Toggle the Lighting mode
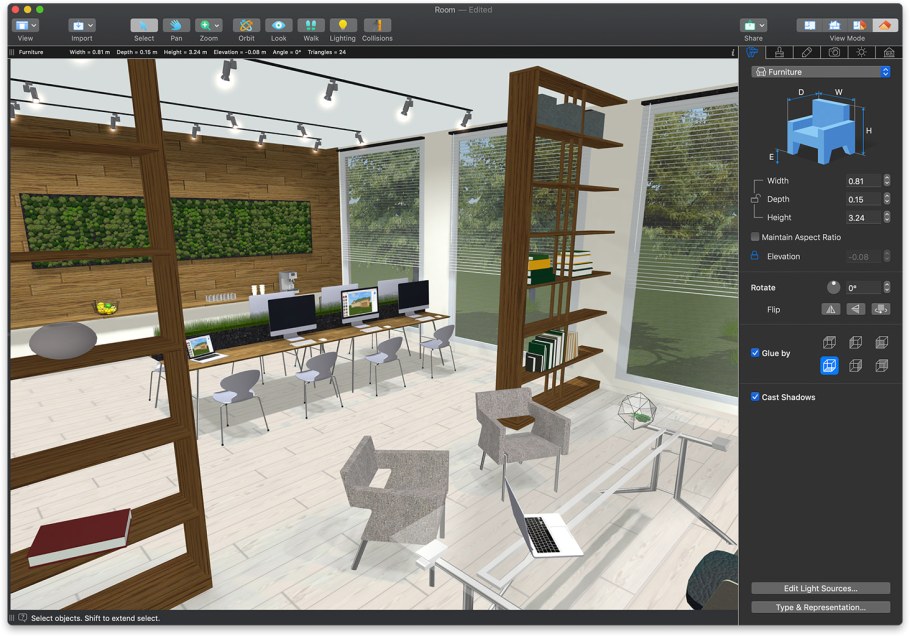The width and height of the screenshot is (910, 636). tap(343, 27)
